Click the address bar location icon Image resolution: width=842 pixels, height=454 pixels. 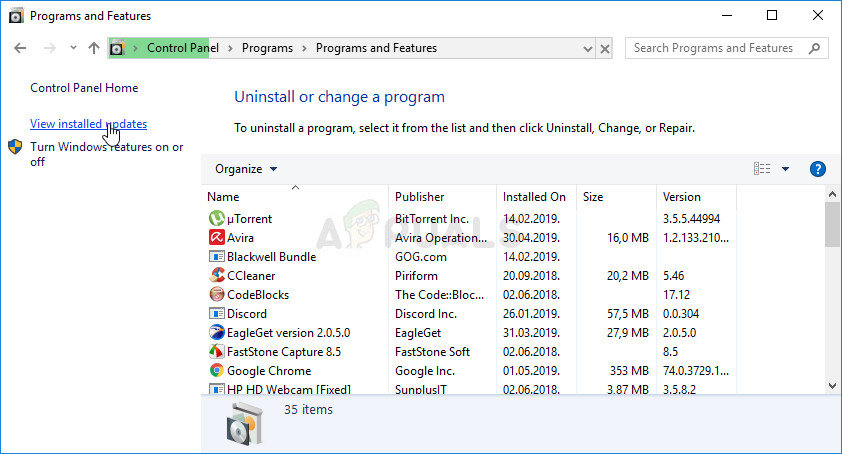pos(117,48)
